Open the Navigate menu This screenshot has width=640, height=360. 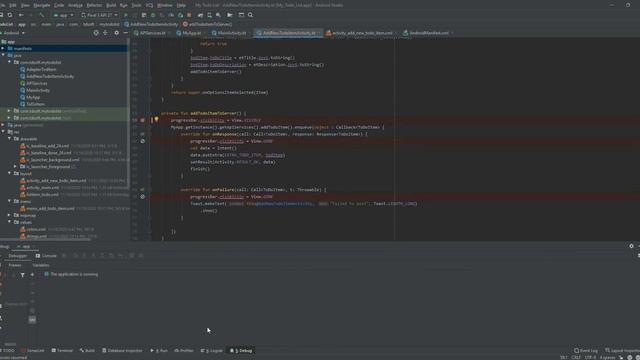click(x=42, y=5)
